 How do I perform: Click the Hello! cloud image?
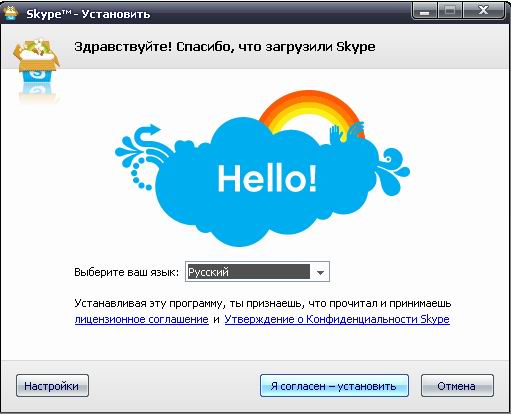pyautogui.click(x=262, y=169)
